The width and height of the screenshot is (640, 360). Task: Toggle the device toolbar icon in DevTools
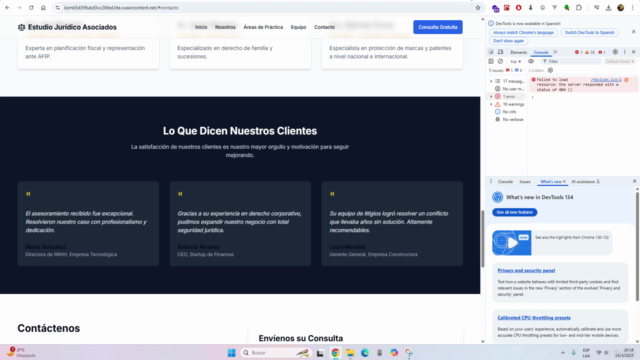pos(500,52)
